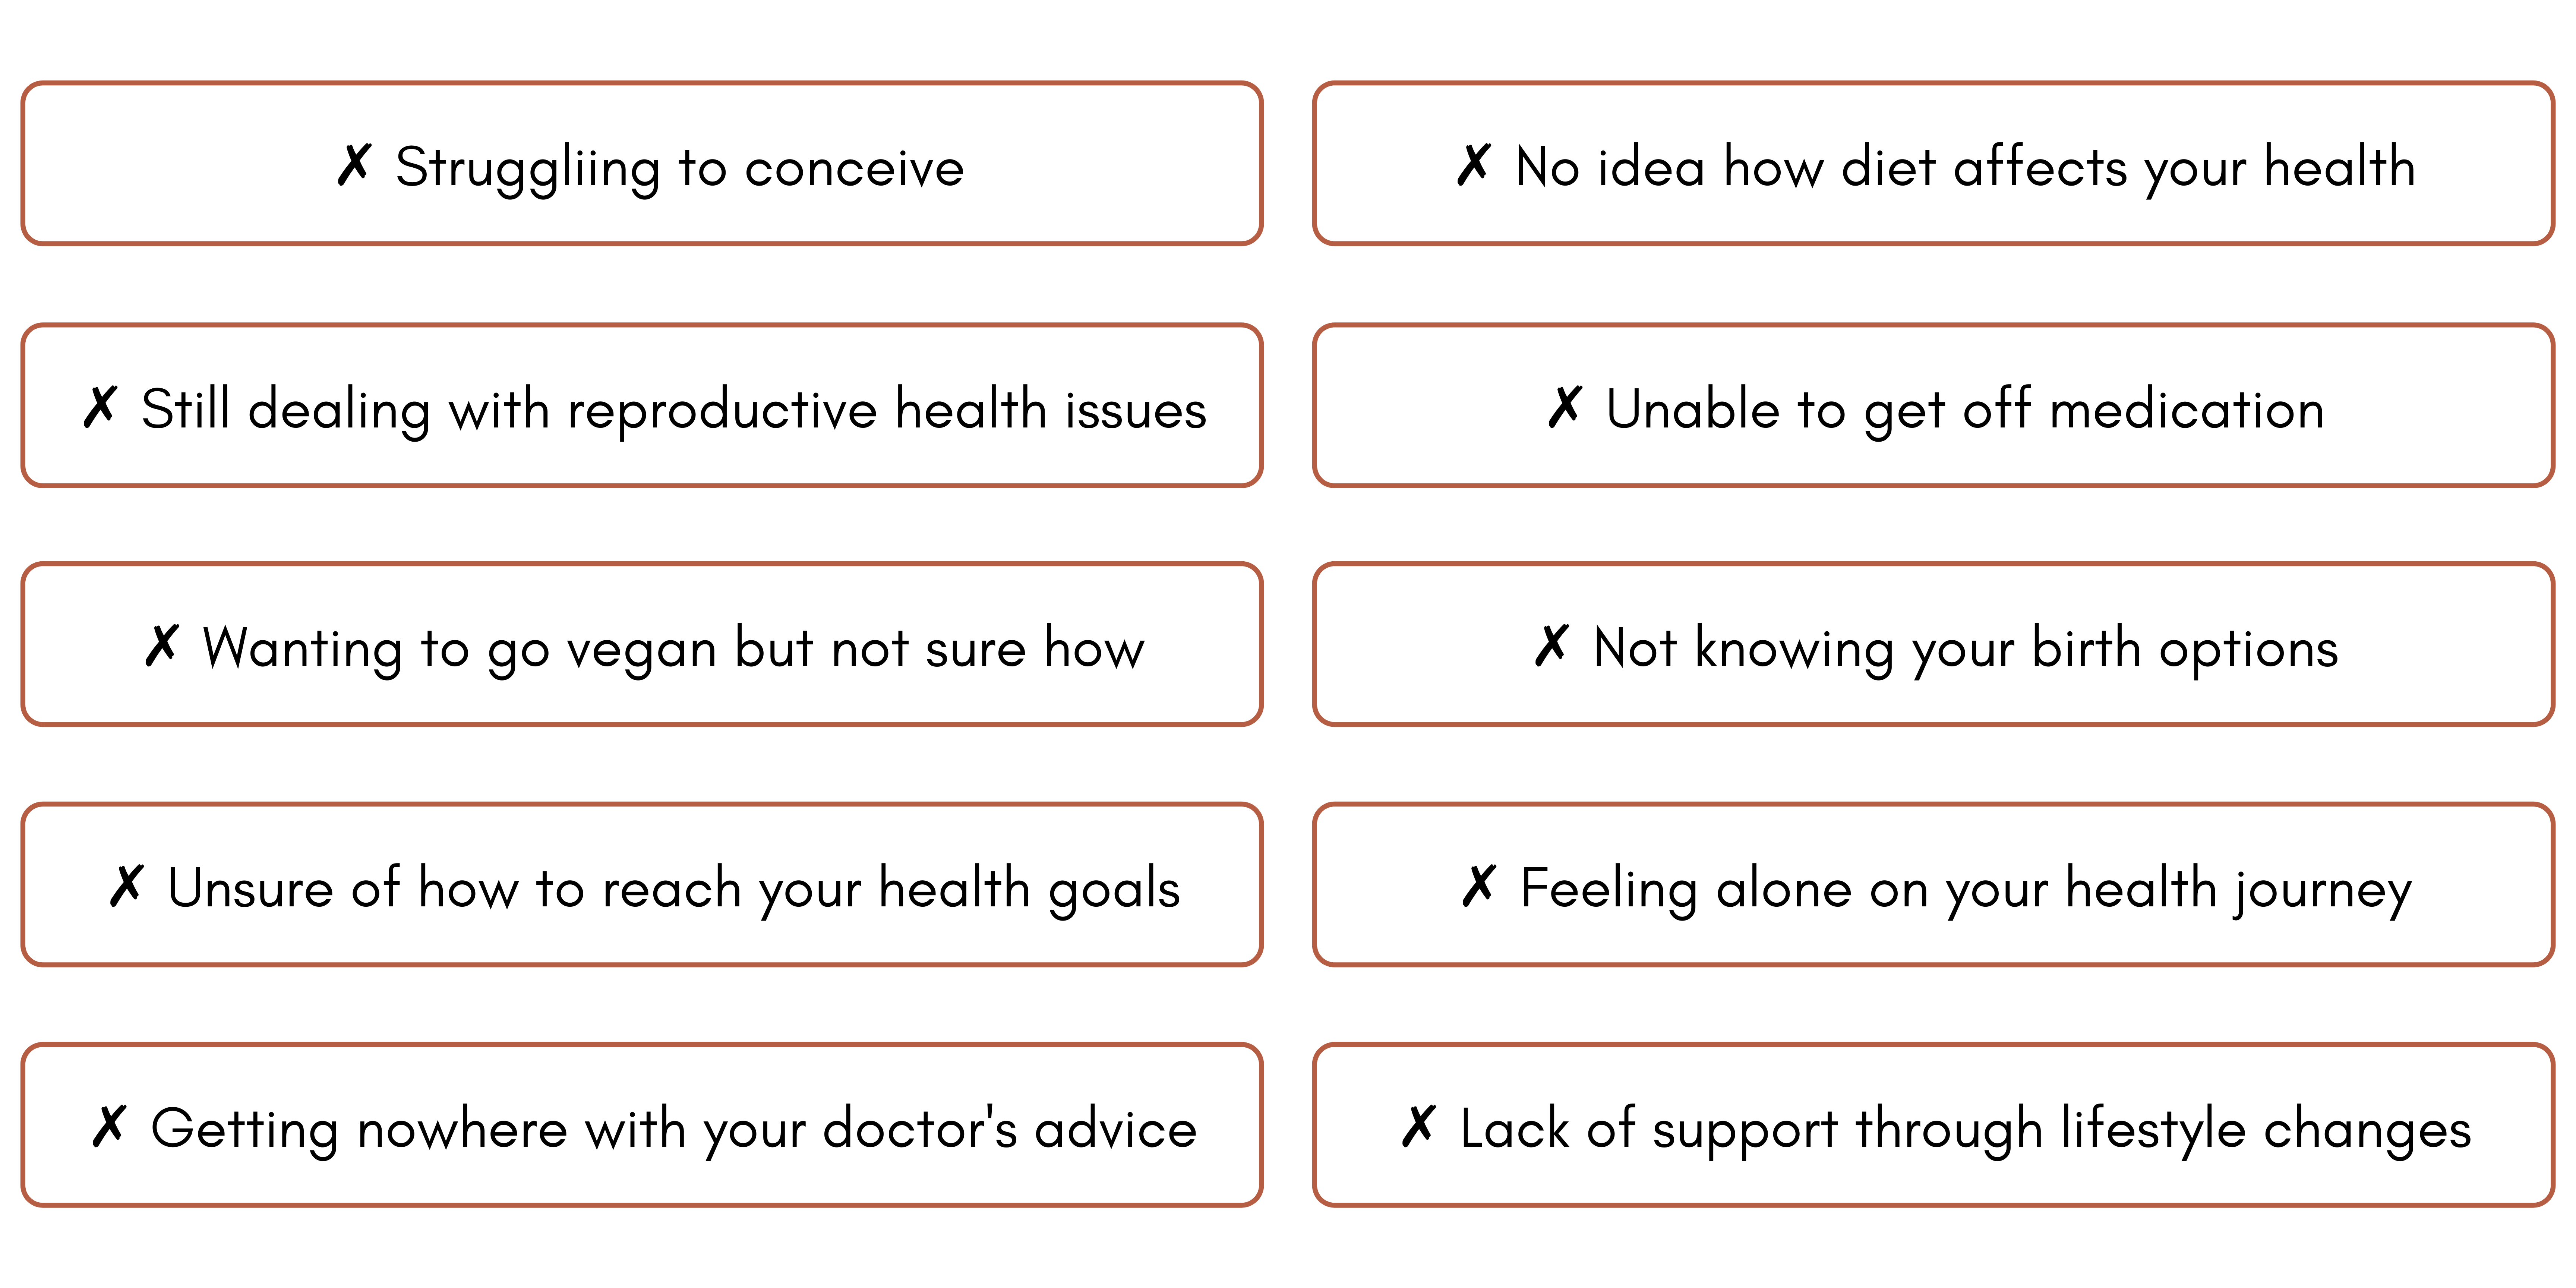Select the X mark beside Unsure of how to reach
The height and width of the screenshot is (1288, 2576).
click(x=127, y=886)
